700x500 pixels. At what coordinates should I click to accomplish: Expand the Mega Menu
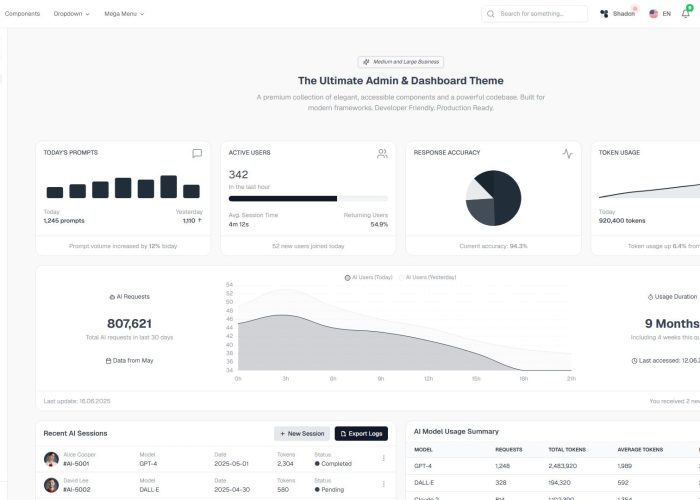coord(124,14)
